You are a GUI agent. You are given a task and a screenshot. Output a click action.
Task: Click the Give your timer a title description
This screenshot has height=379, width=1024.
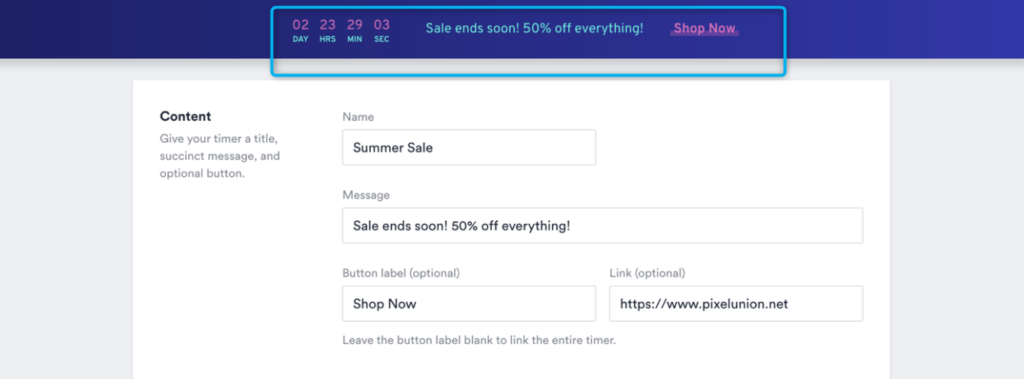(x=220, y=157)
